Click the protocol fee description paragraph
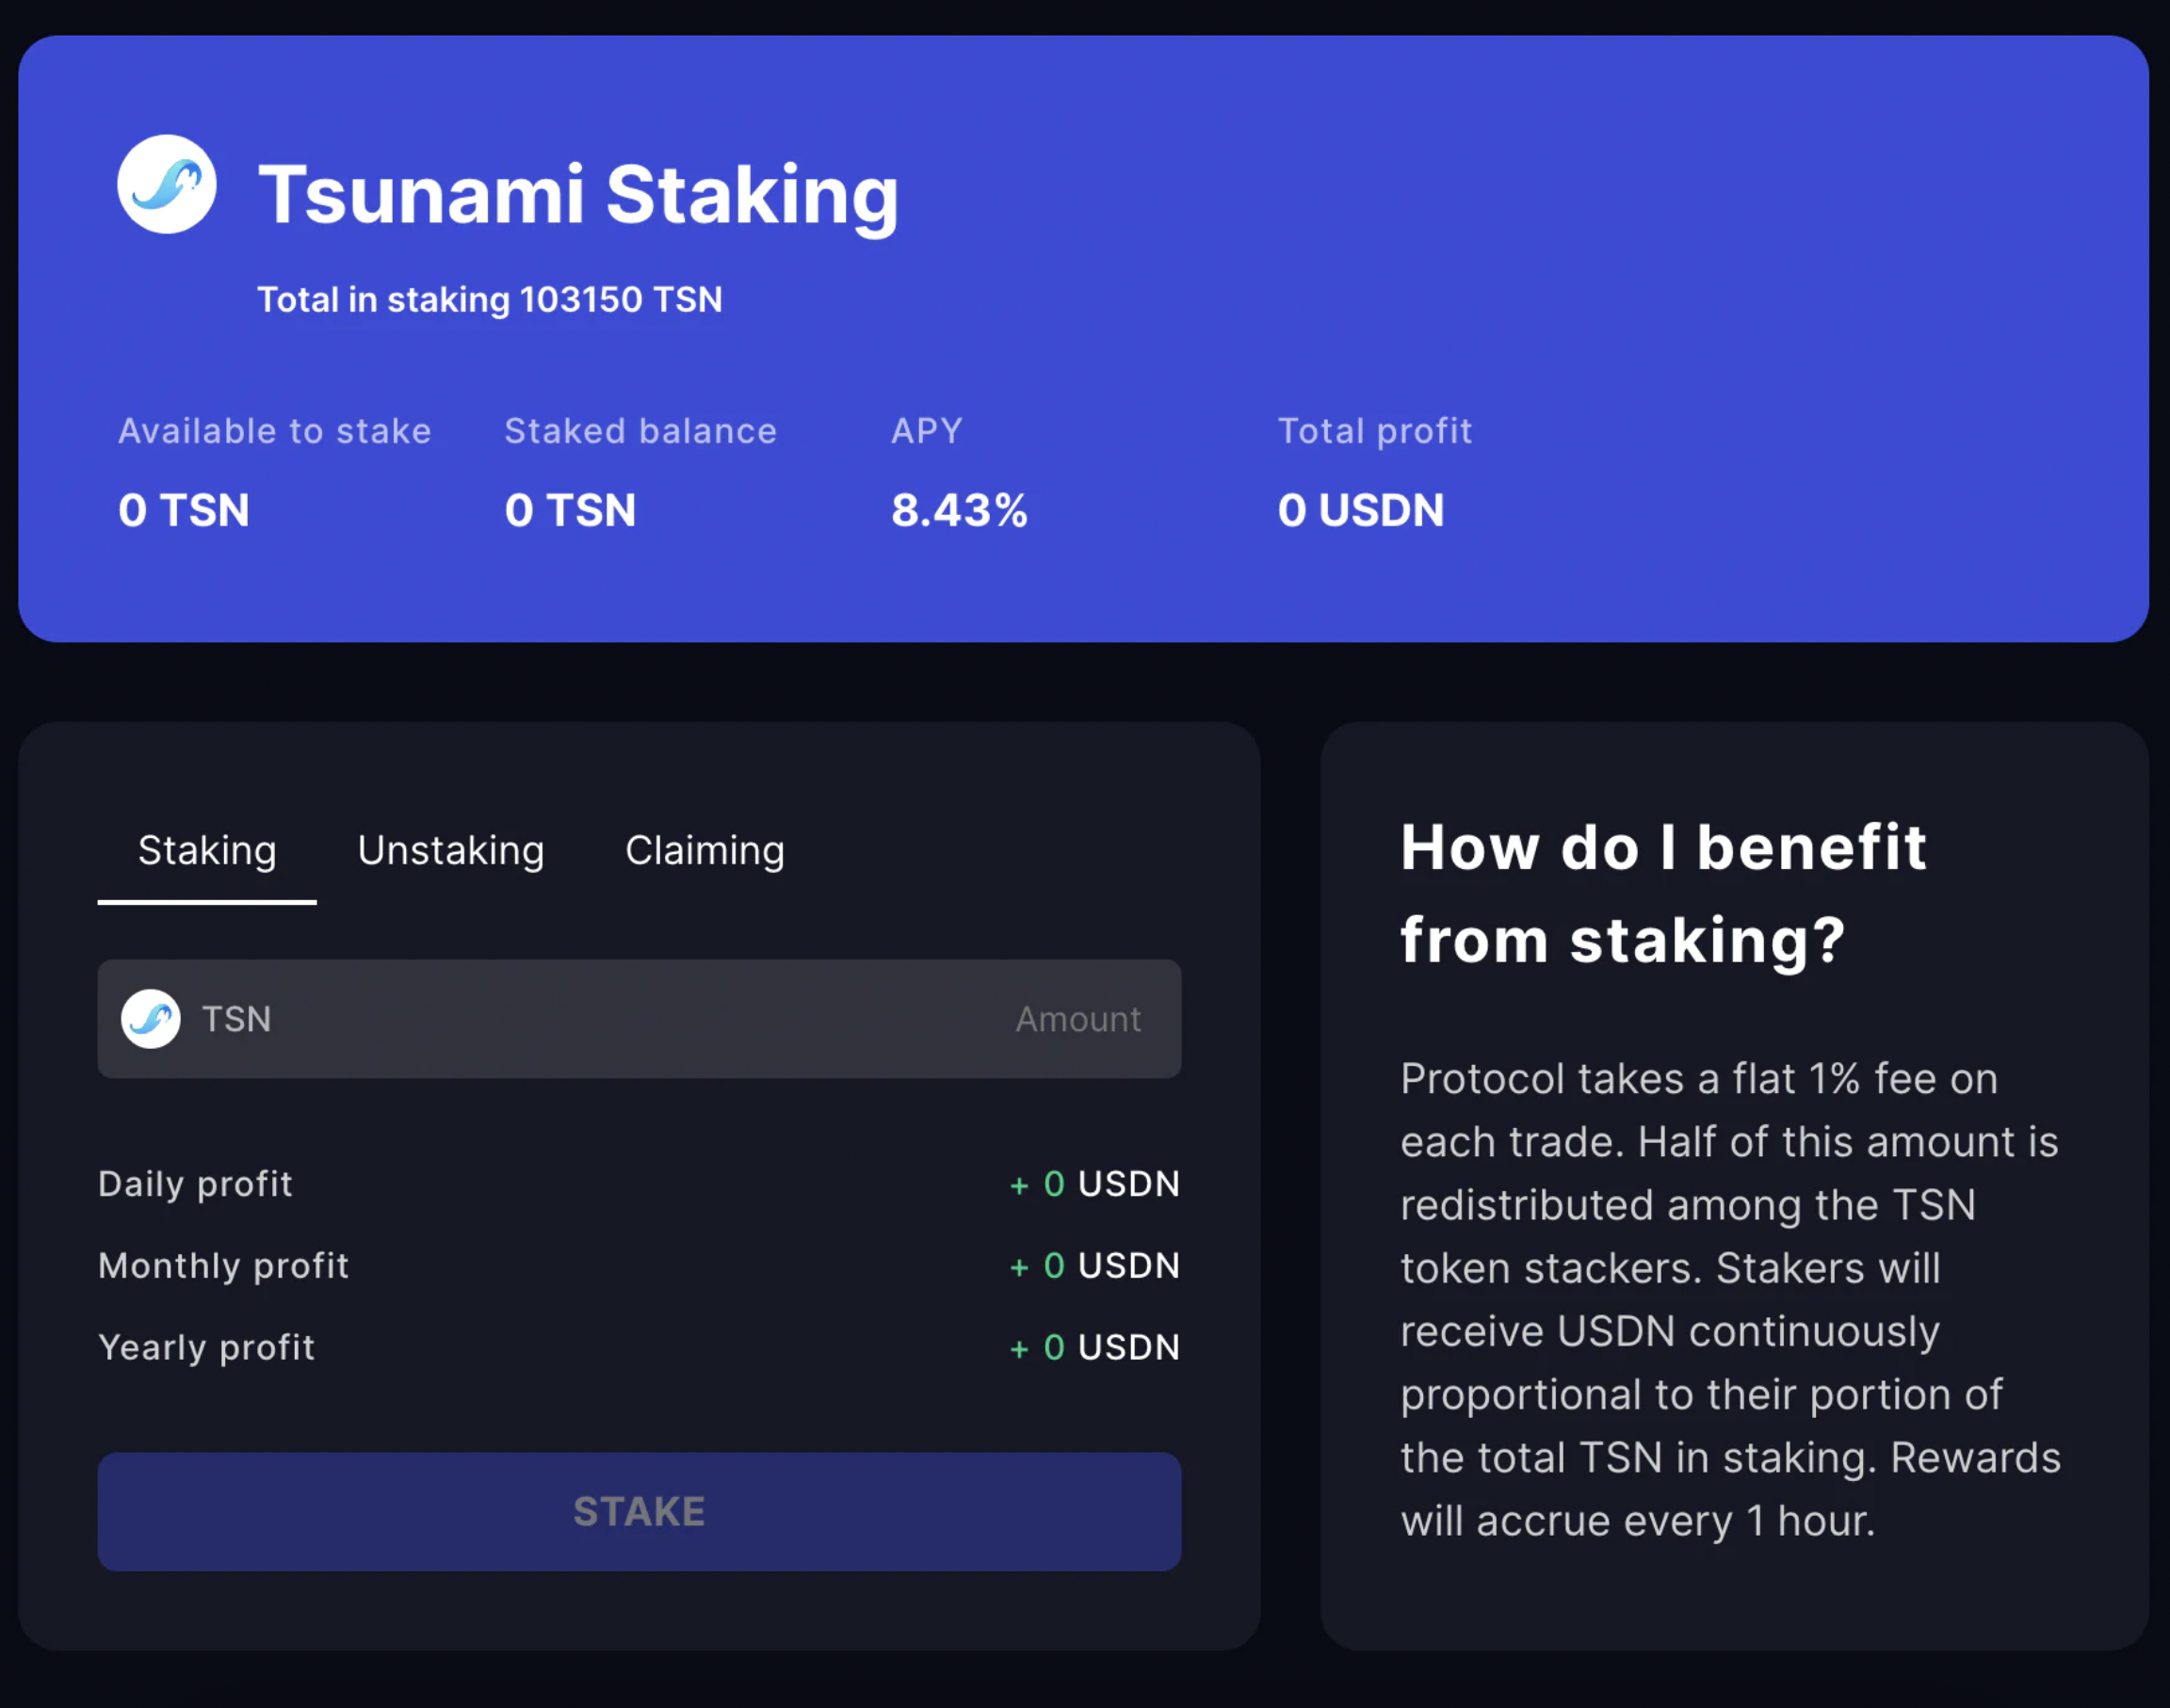 click(1730, 1300)
